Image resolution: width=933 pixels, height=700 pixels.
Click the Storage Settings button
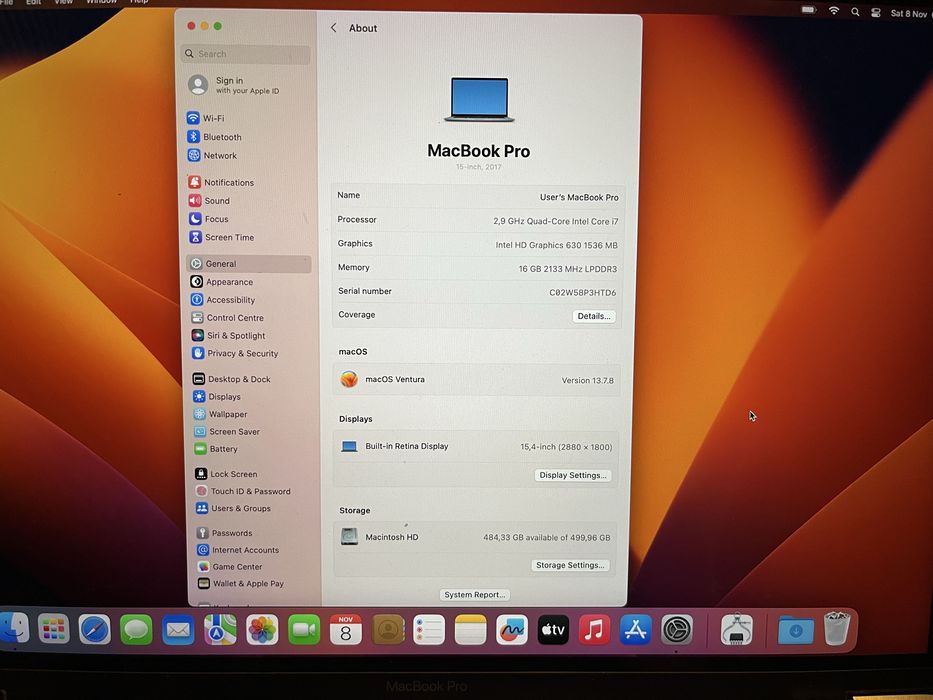[570, 565]
